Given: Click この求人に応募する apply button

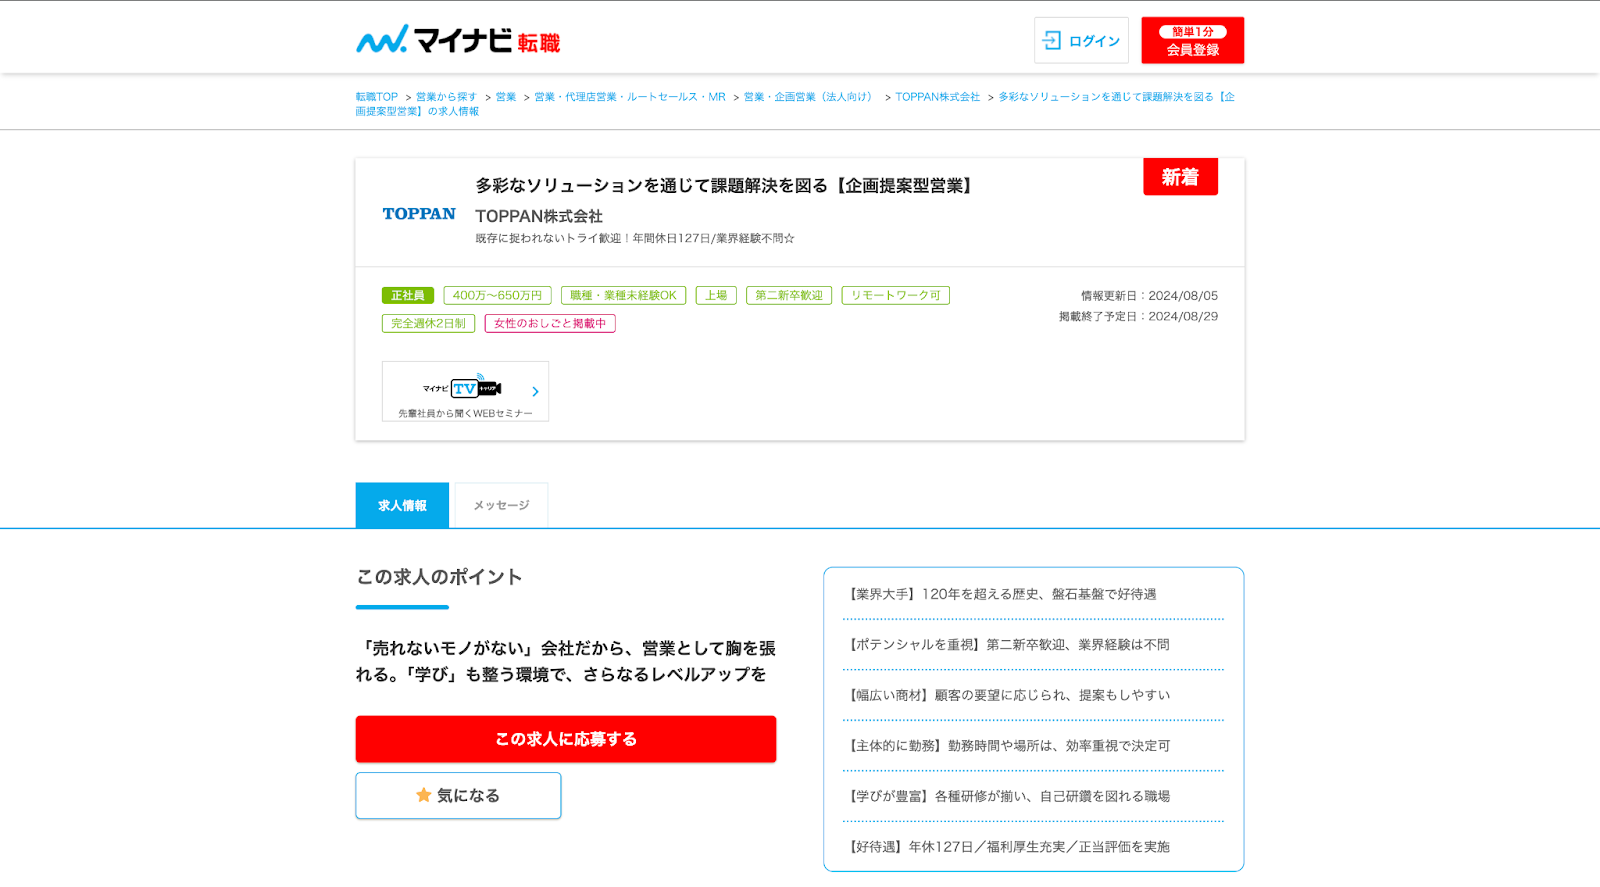Looking at the screenshot, I should pyautogui.click(x=566, y=739).
